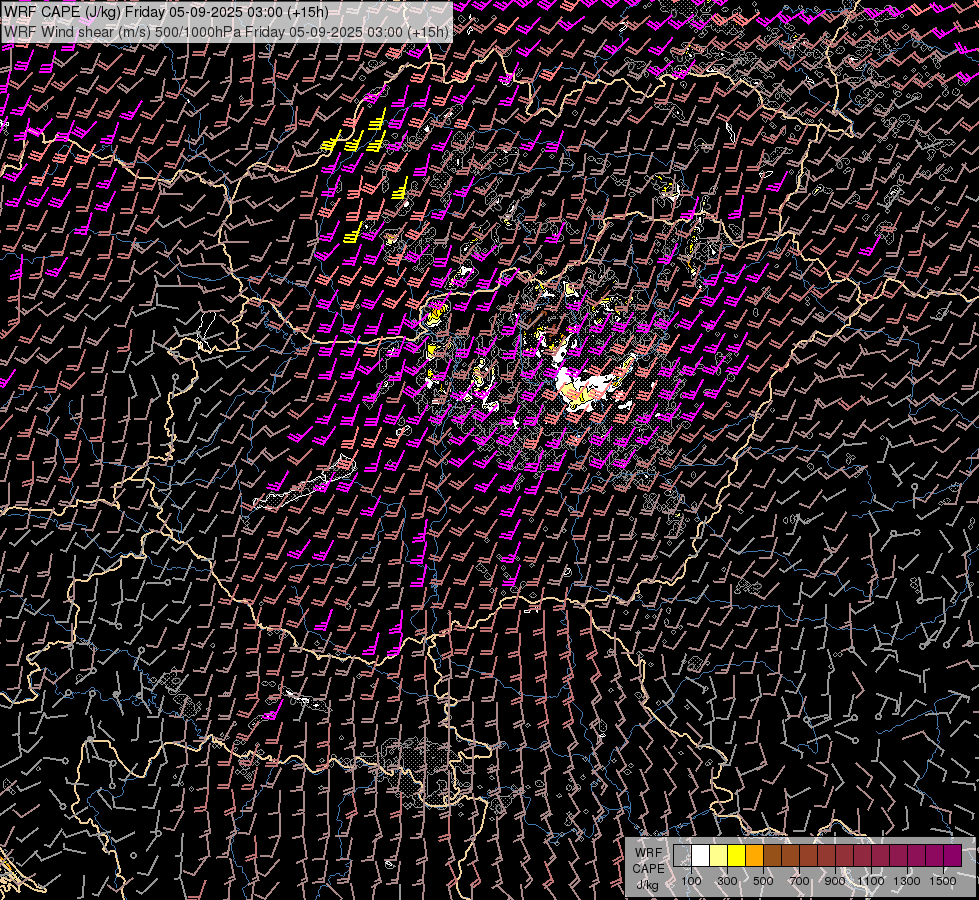Click the legend swatch starting at 700
The width and height of the screenshot is (979, 900).
809,855
